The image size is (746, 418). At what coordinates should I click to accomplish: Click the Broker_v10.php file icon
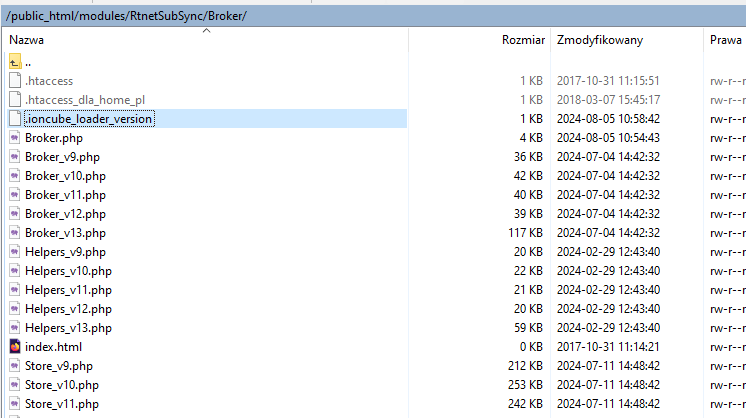pyautogui.click(x=15, y=175)
